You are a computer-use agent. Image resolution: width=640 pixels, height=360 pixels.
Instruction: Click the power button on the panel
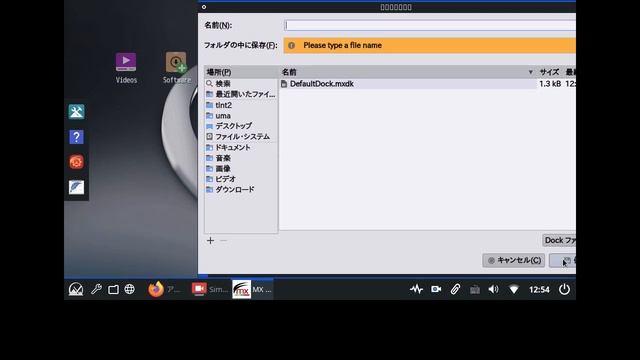click(x=564, y=289)
